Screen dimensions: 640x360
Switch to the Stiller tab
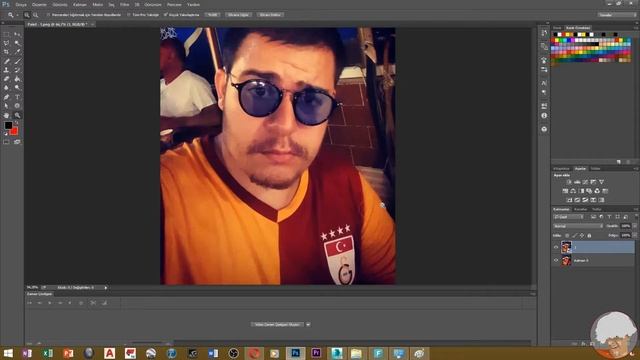point(596,169)
